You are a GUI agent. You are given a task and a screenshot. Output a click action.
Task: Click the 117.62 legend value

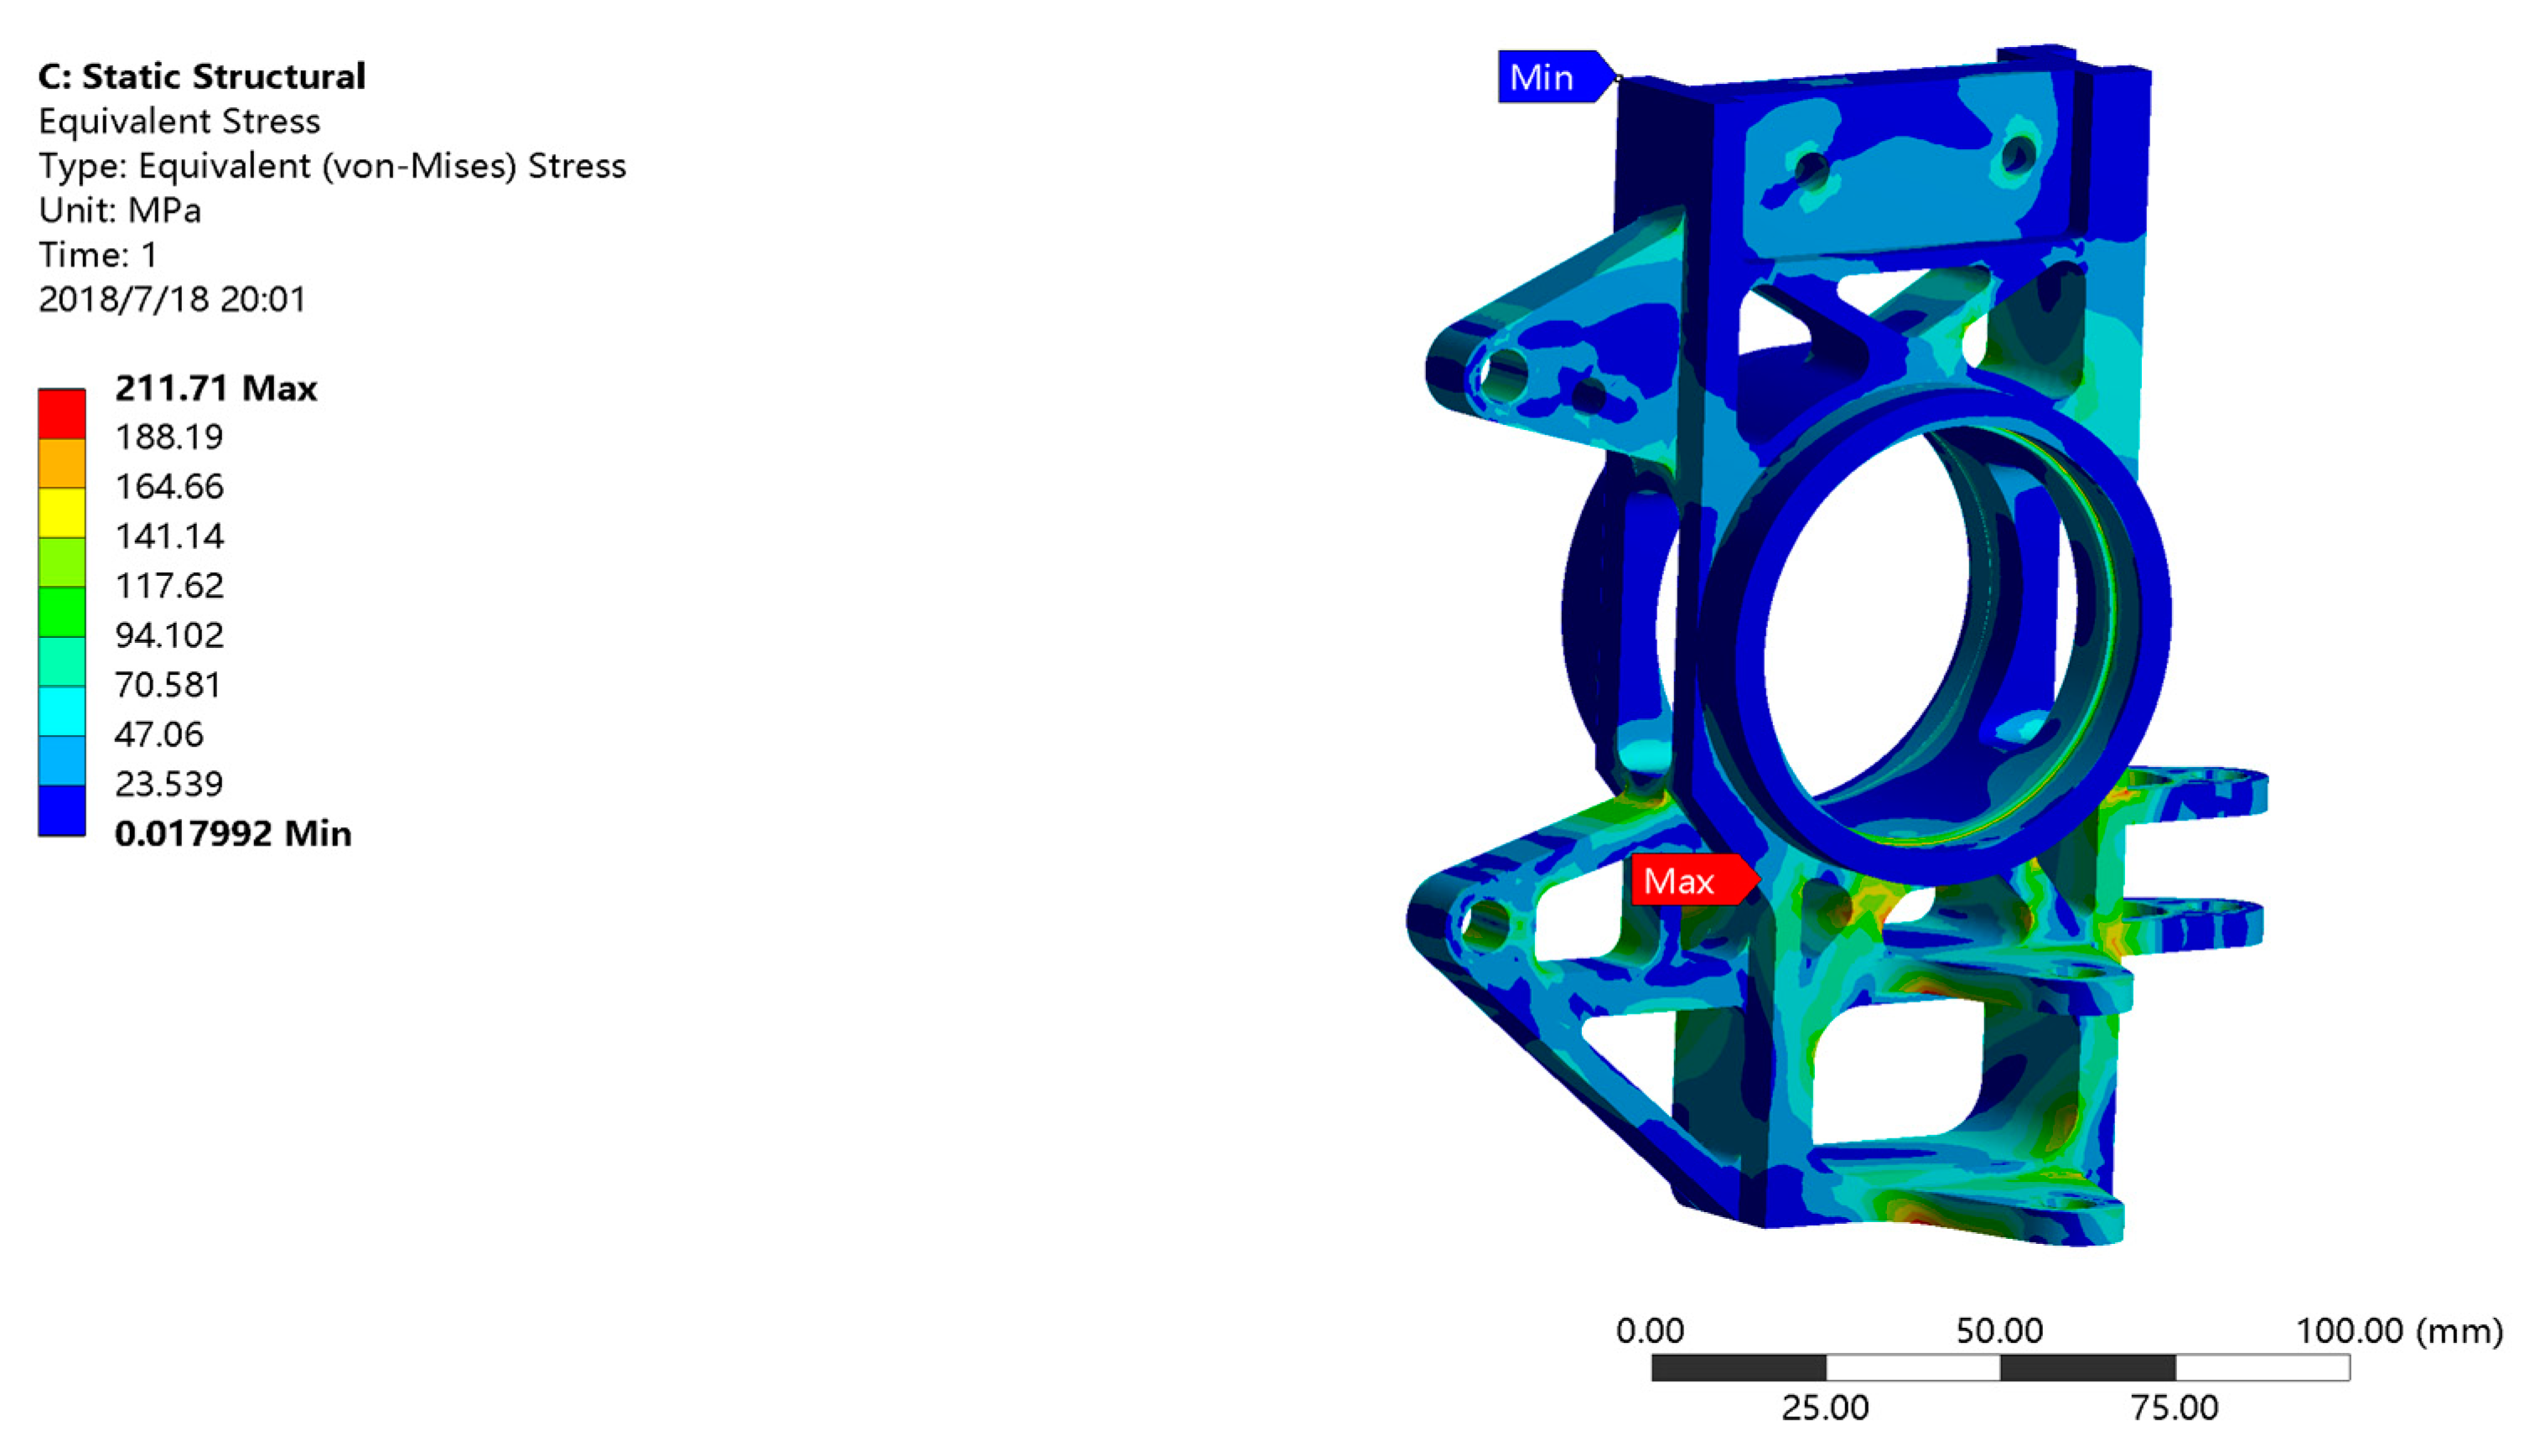169,585
